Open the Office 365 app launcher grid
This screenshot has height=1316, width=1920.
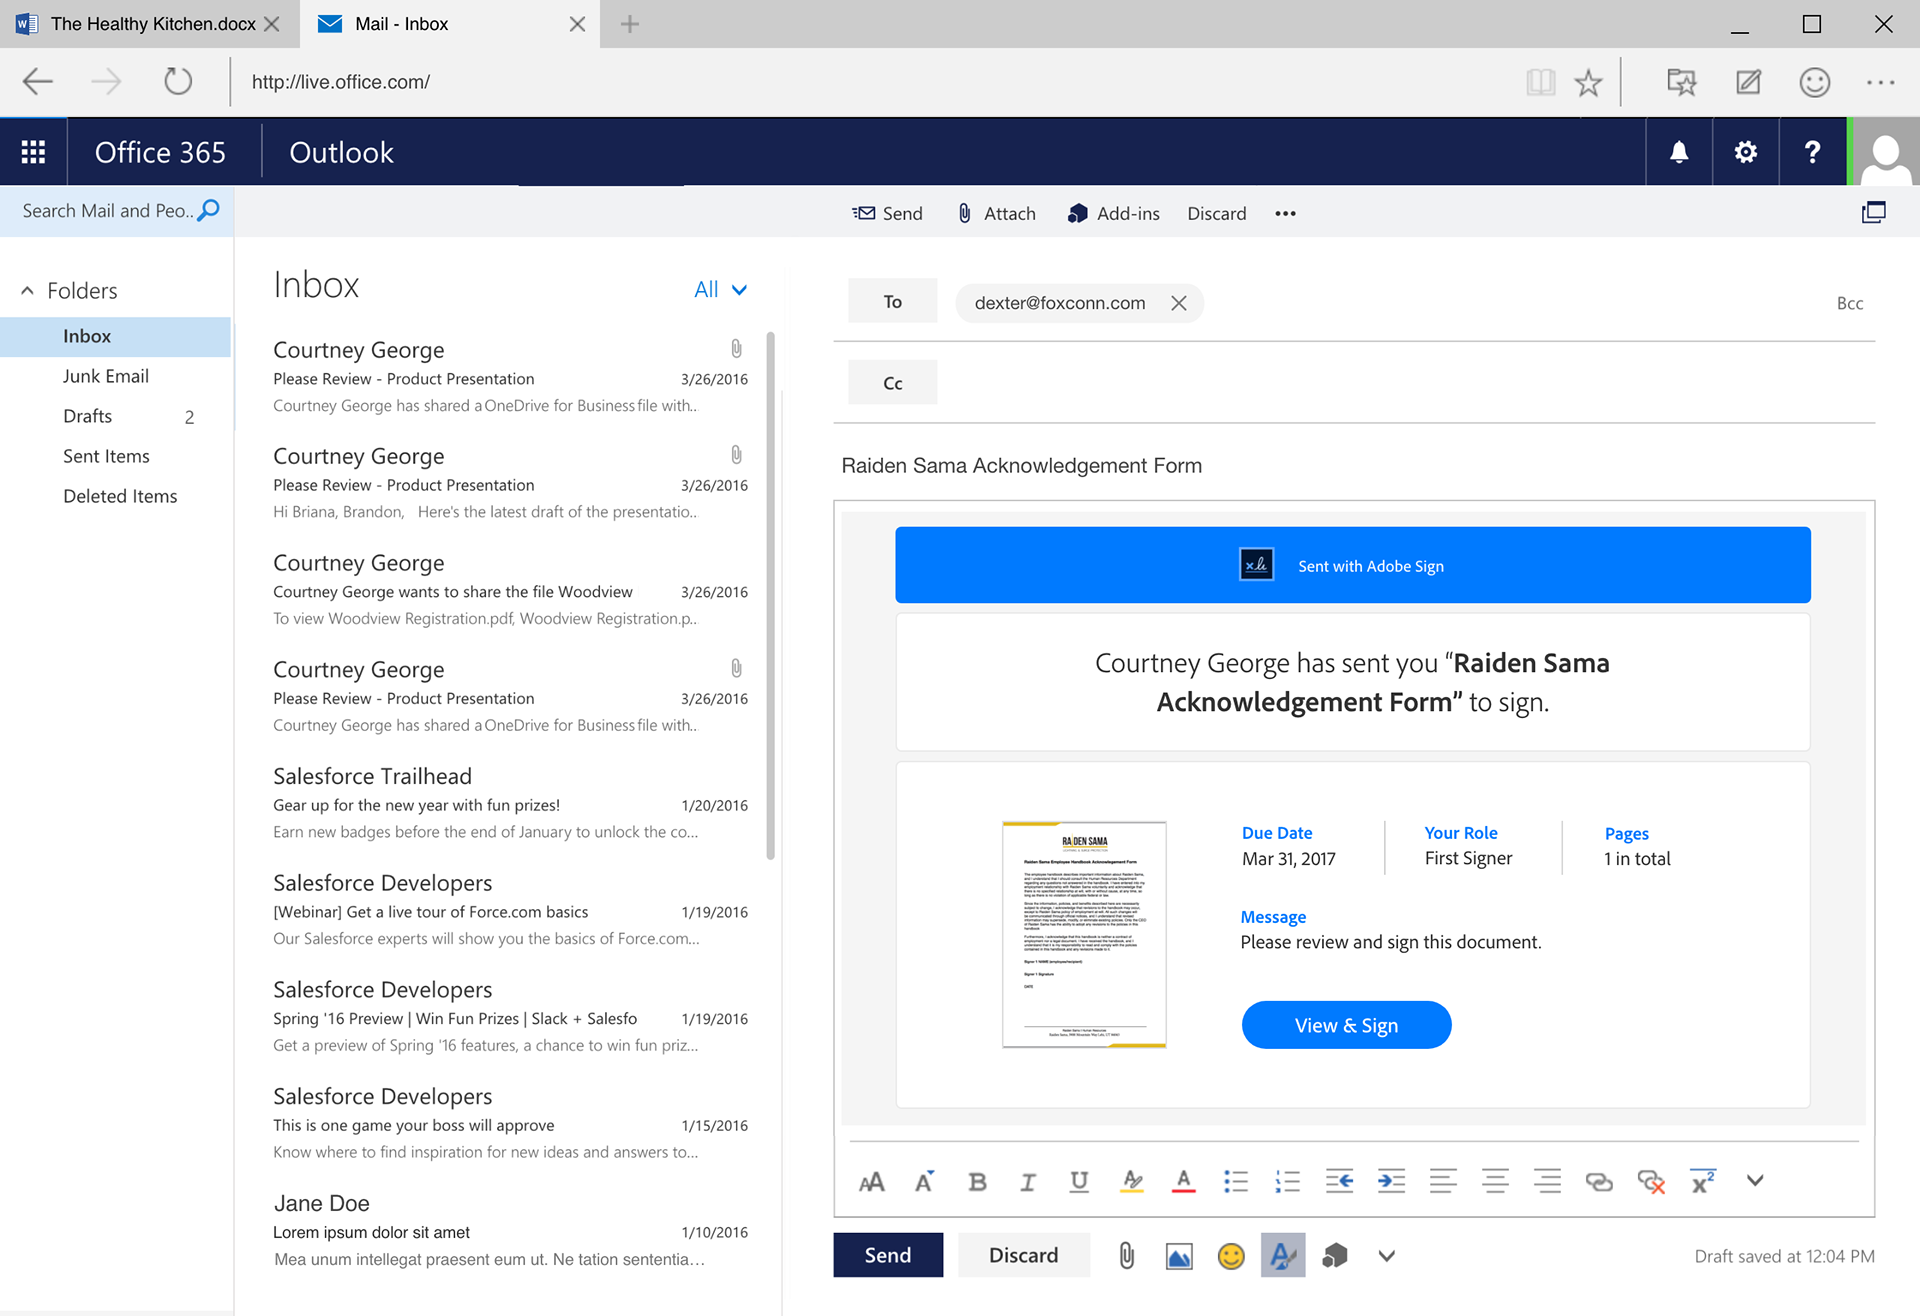click(33, 152)
